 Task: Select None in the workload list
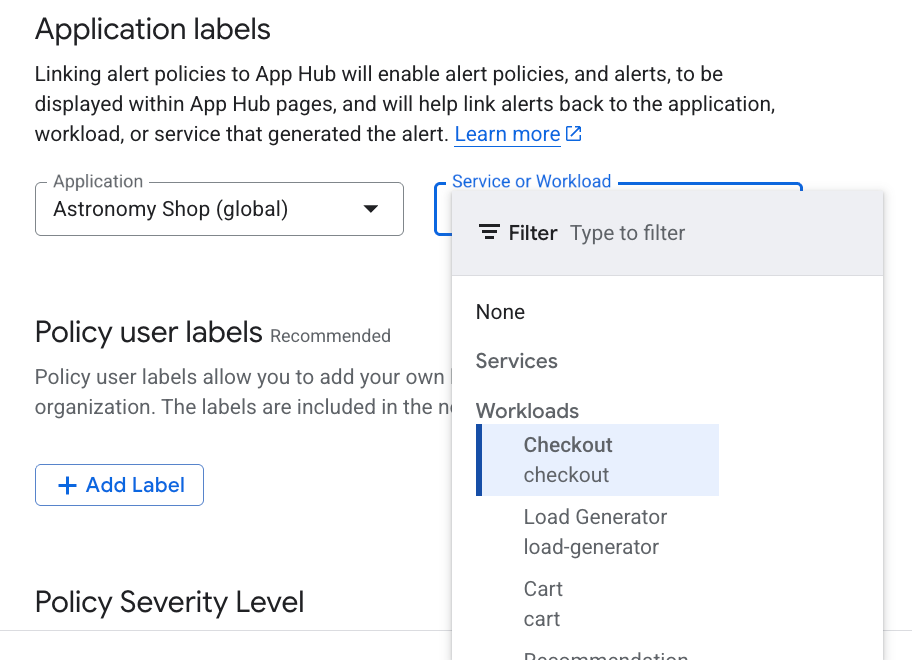[500, 312]
